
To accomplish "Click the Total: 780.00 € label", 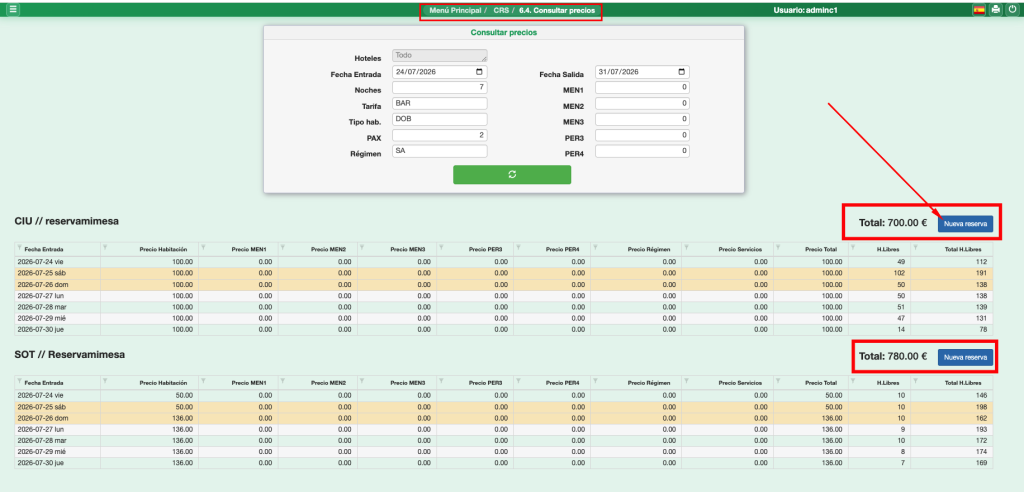I will click(x=893, y=357).
